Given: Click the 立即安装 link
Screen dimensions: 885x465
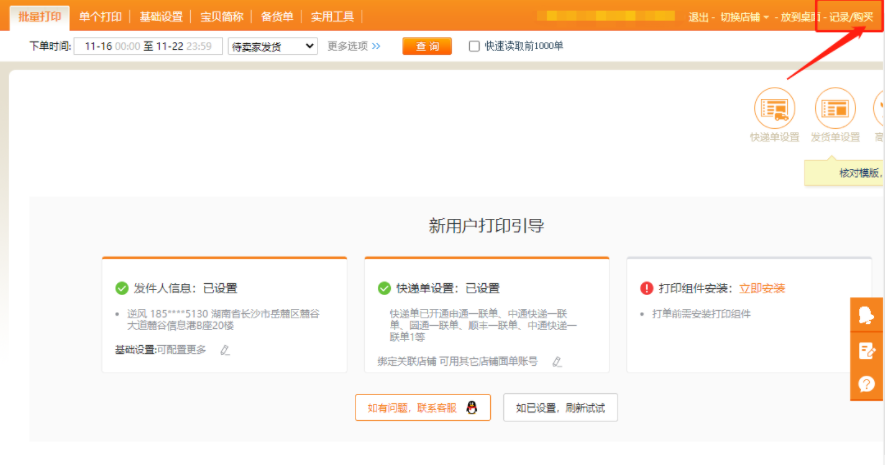Looking at the screenshot, I should click(x=762, y=288).
